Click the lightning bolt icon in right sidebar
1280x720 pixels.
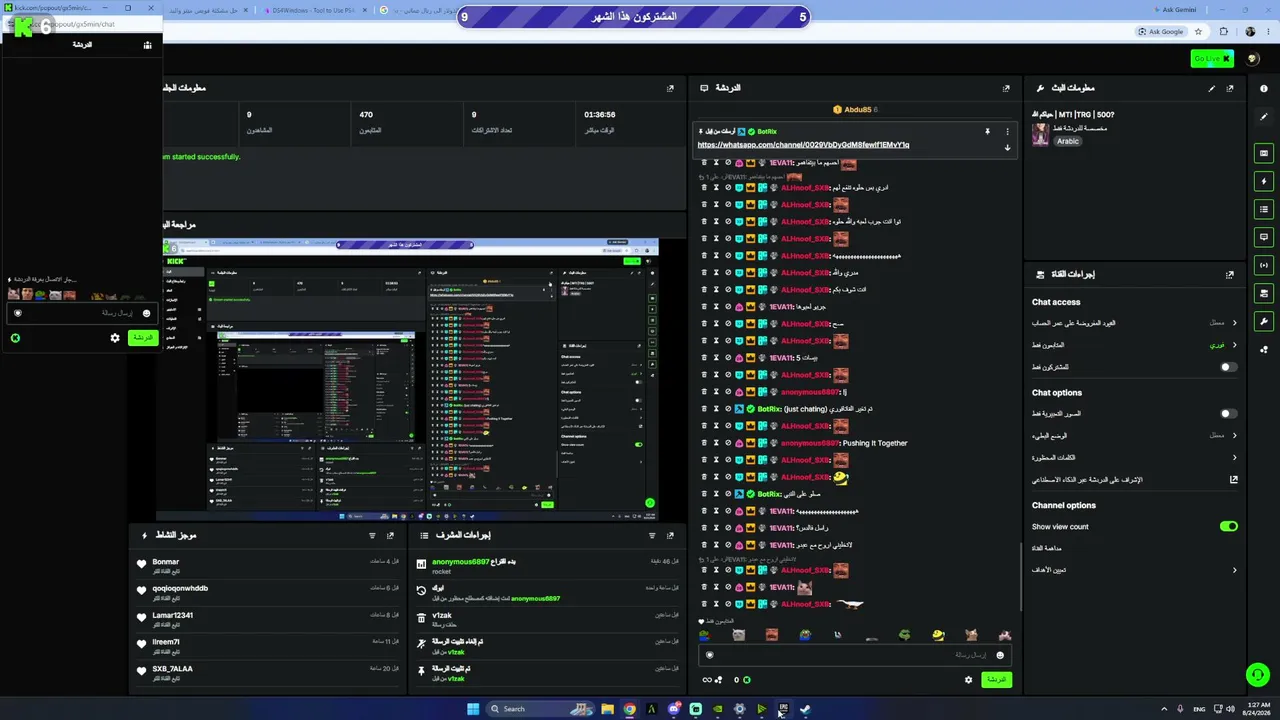point(1264,181)
